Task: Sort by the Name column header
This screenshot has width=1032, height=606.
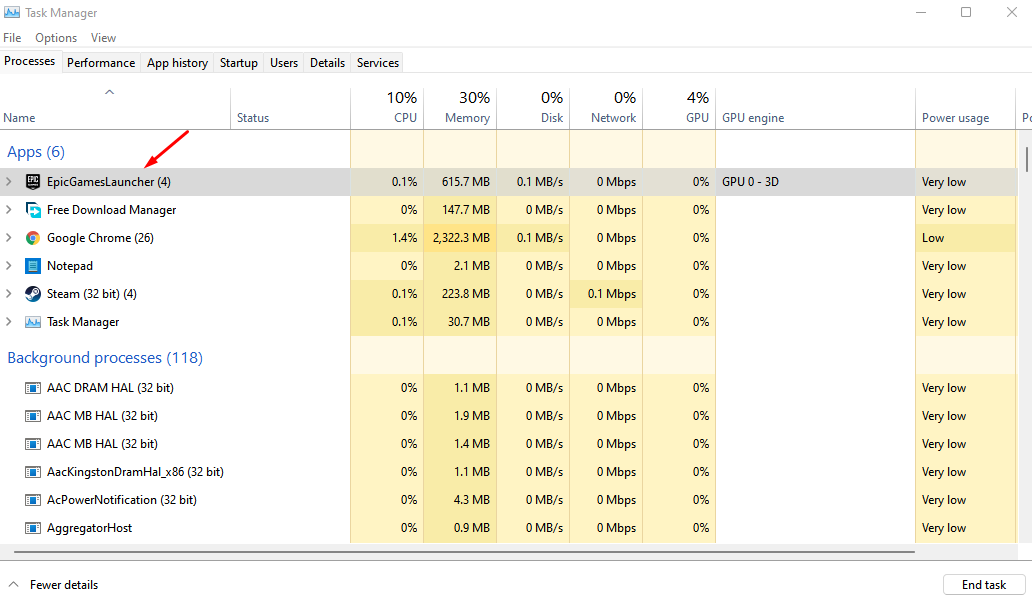Action: [x=115, y=109]
